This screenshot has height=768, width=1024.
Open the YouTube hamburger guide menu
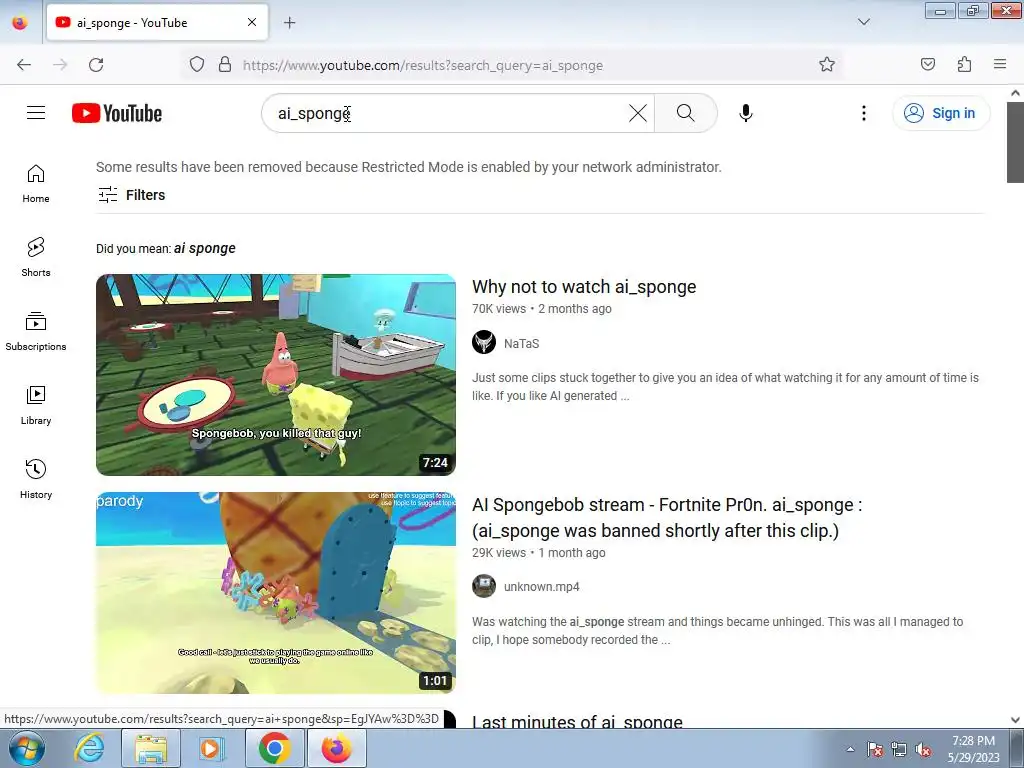(x=36, y=113)
